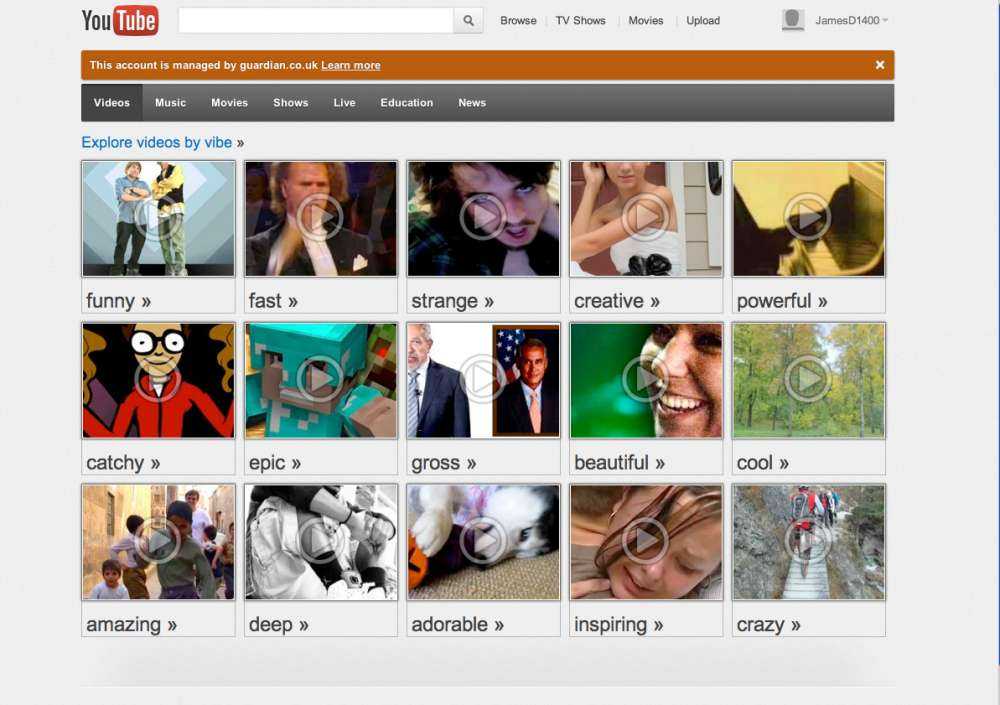Open the 'crazy' cliff stairway thumbnail
1000x705 pixels.
[808, 541]
